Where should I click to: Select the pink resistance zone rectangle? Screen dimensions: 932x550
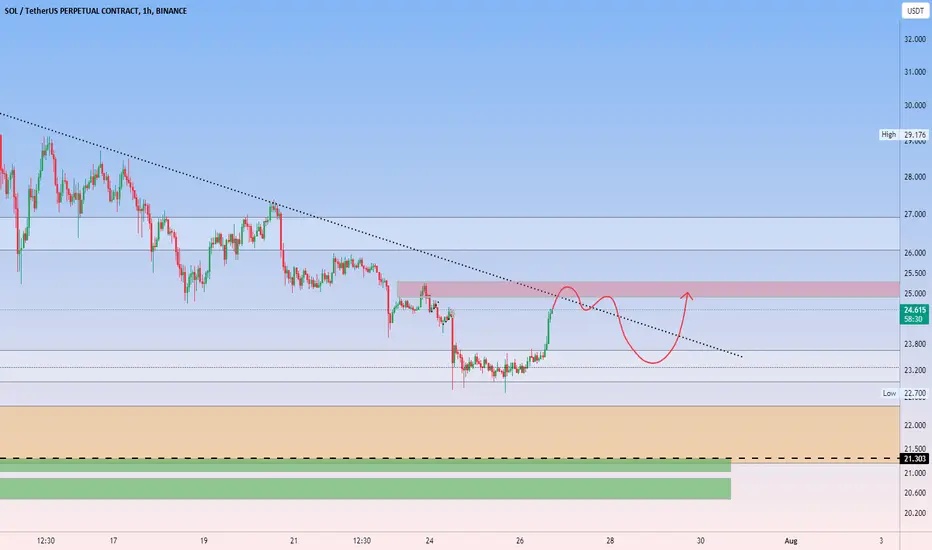[648, 290]
